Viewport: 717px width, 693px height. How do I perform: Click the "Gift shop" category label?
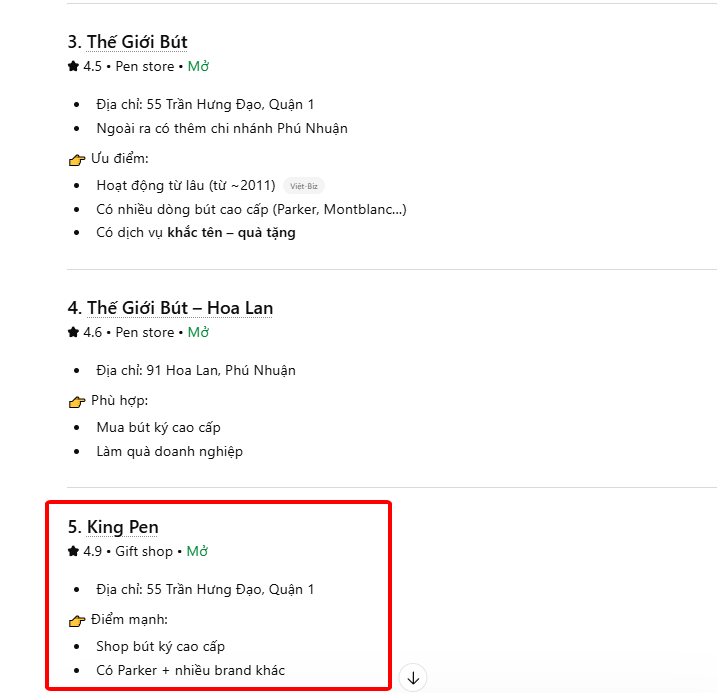(142, 551)
